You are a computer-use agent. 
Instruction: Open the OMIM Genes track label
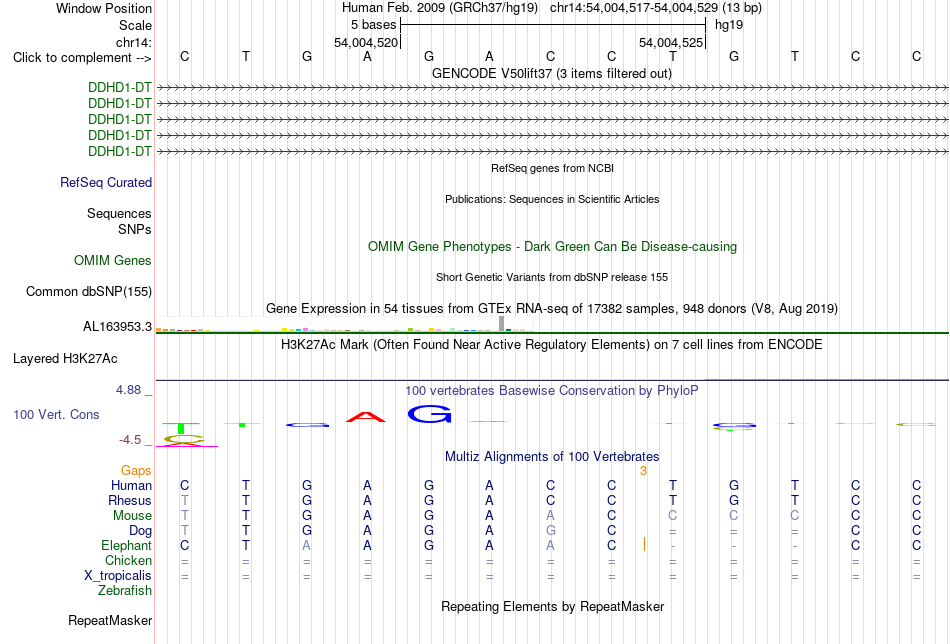(x=112, y=261)
